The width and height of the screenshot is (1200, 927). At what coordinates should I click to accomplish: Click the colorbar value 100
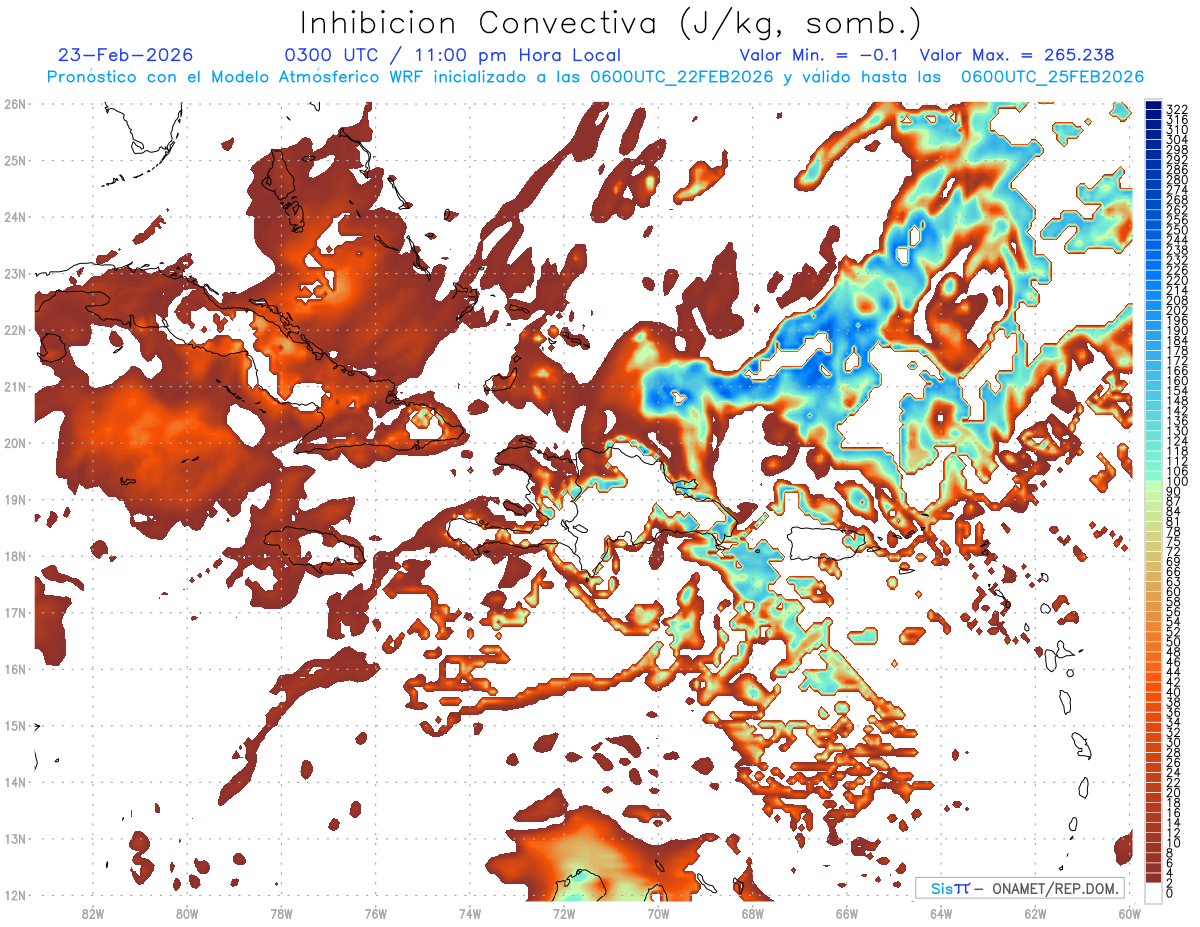point(1176,482)
